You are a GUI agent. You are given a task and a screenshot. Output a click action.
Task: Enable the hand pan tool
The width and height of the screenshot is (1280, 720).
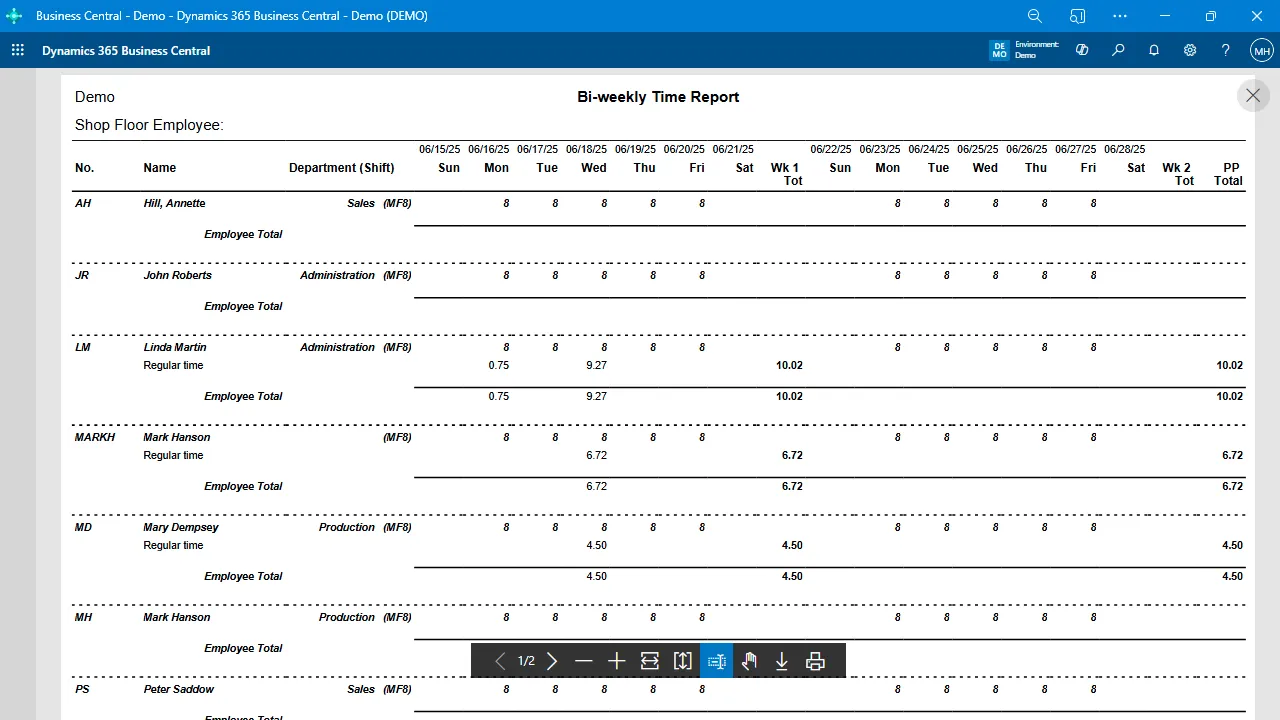[749, 661]
